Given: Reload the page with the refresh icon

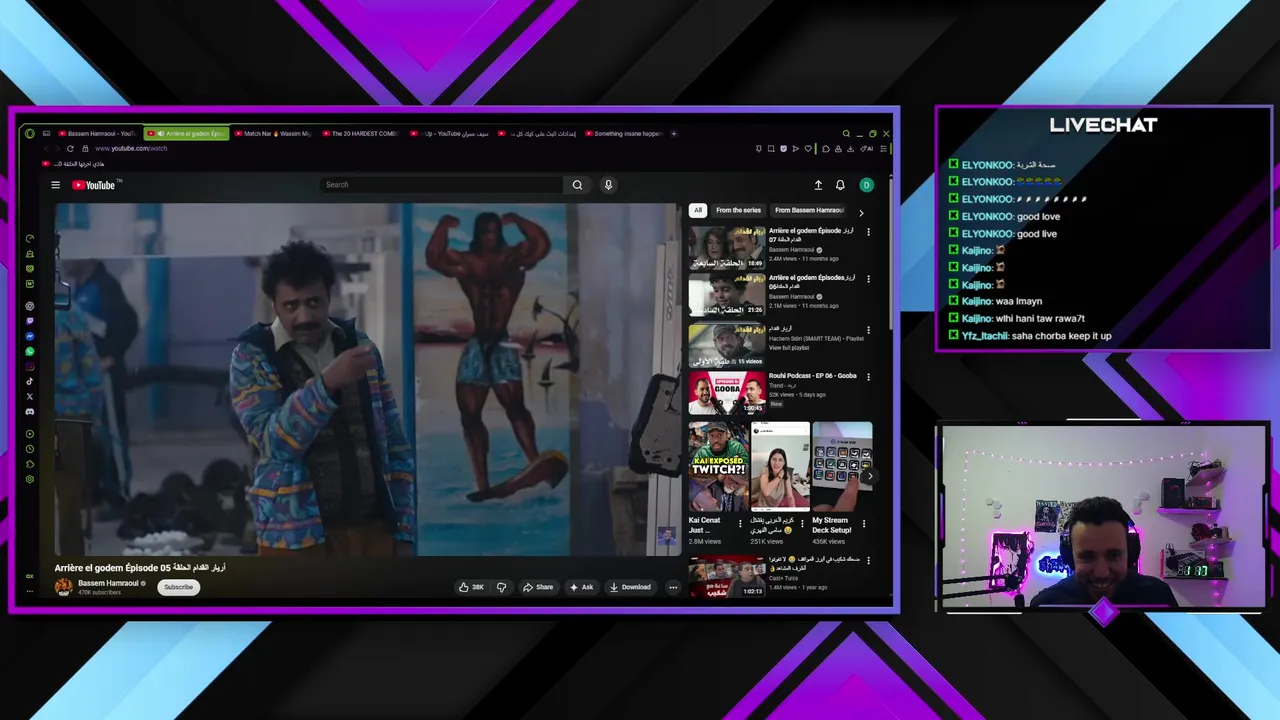Looking at the screenshot, I should (x=70, y=148).
